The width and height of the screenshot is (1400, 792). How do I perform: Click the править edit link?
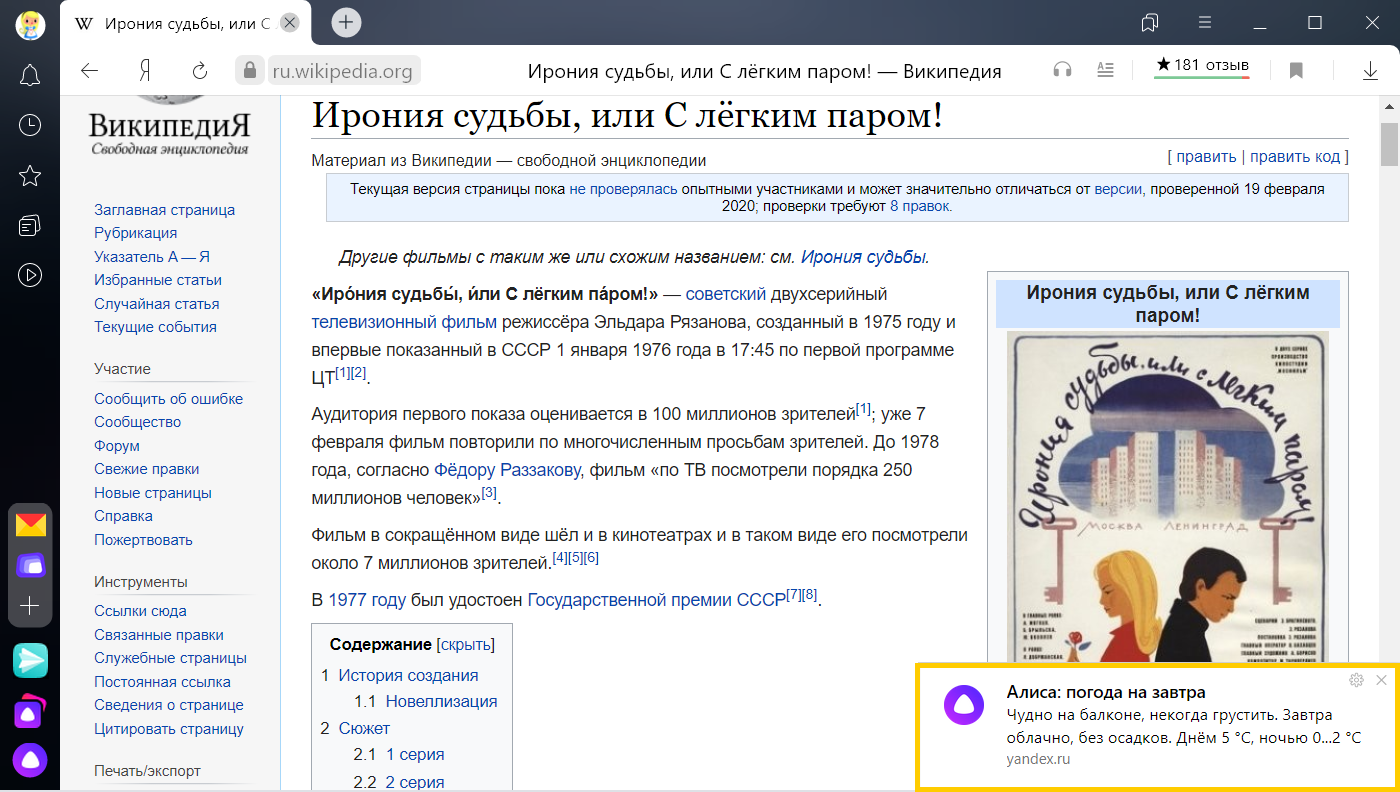pos(1206,157)
